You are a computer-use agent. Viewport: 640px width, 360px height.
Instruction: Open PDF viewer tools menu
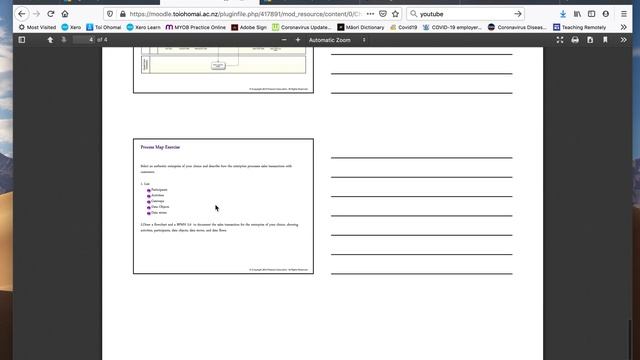click(x=623, y=40)
